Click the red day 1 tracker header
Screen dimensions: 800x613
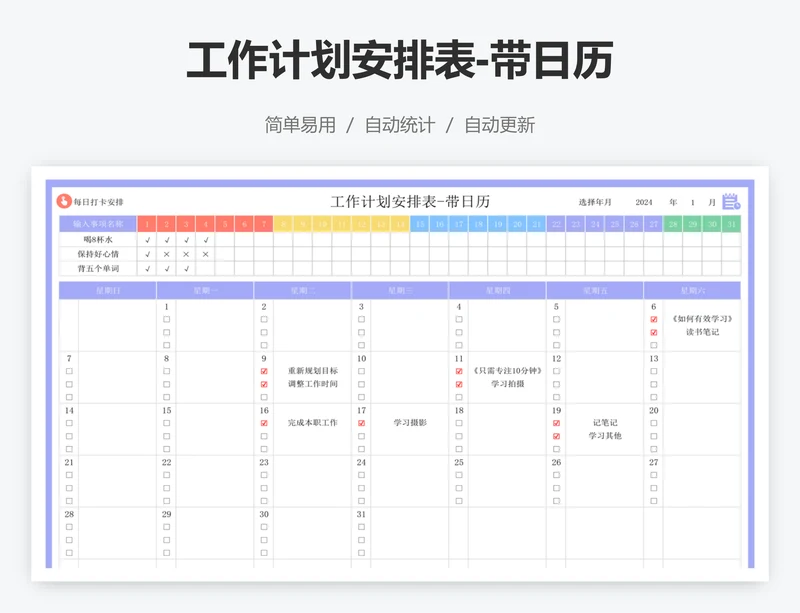tap(147, 224)
